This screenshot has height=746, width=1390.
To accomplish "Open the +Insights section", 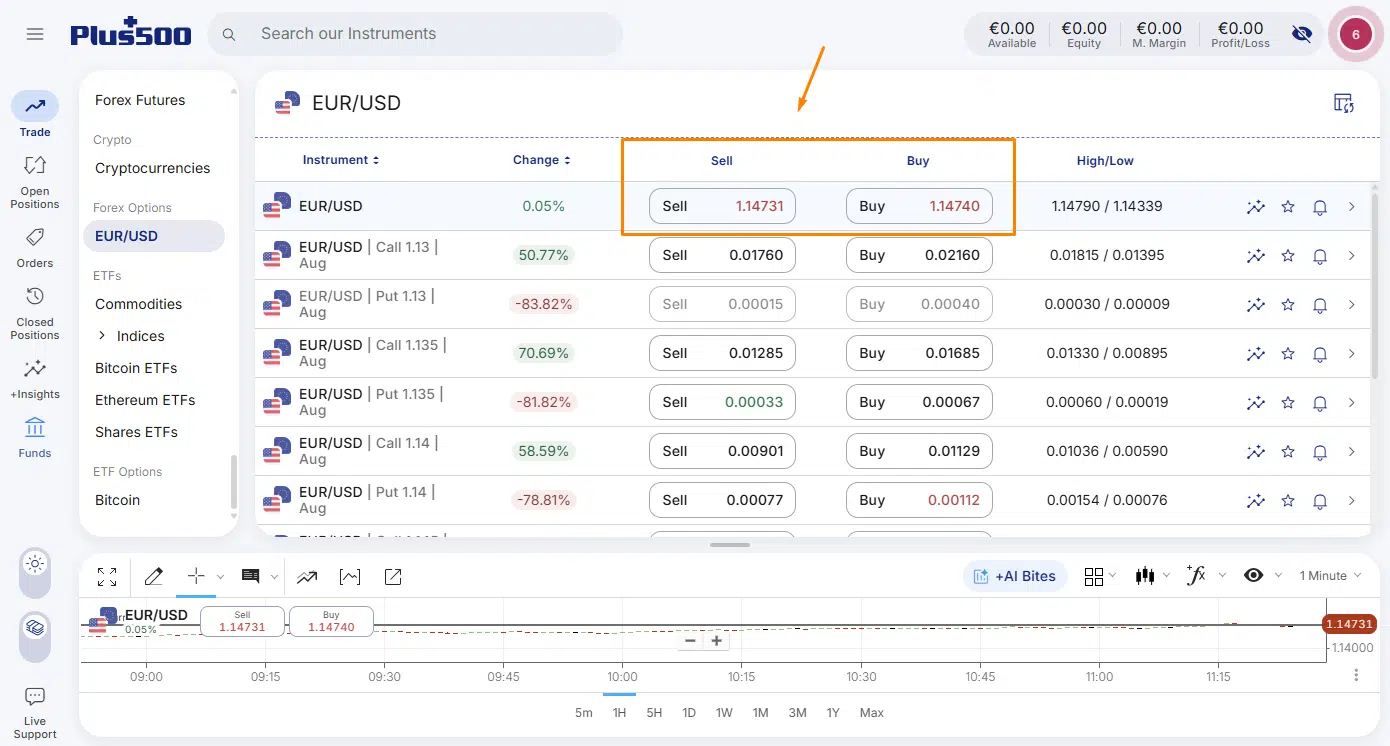I will pyautogui.click(x=35, y=379).
